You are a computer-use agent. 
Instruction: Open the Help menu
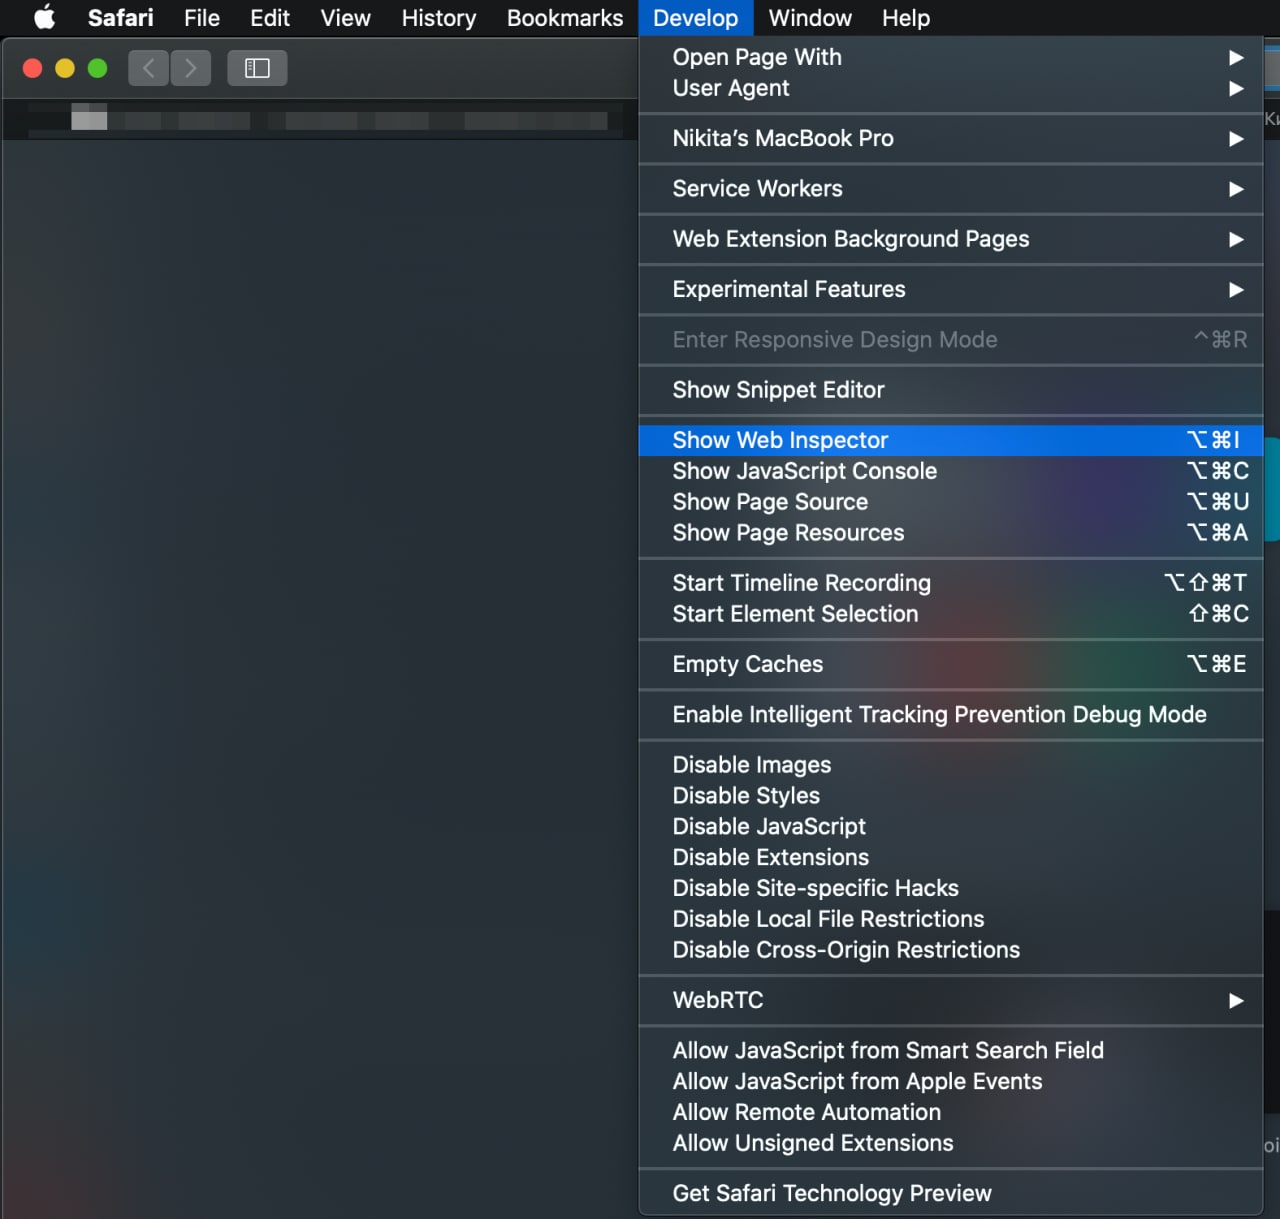click(x=906, y=18)
